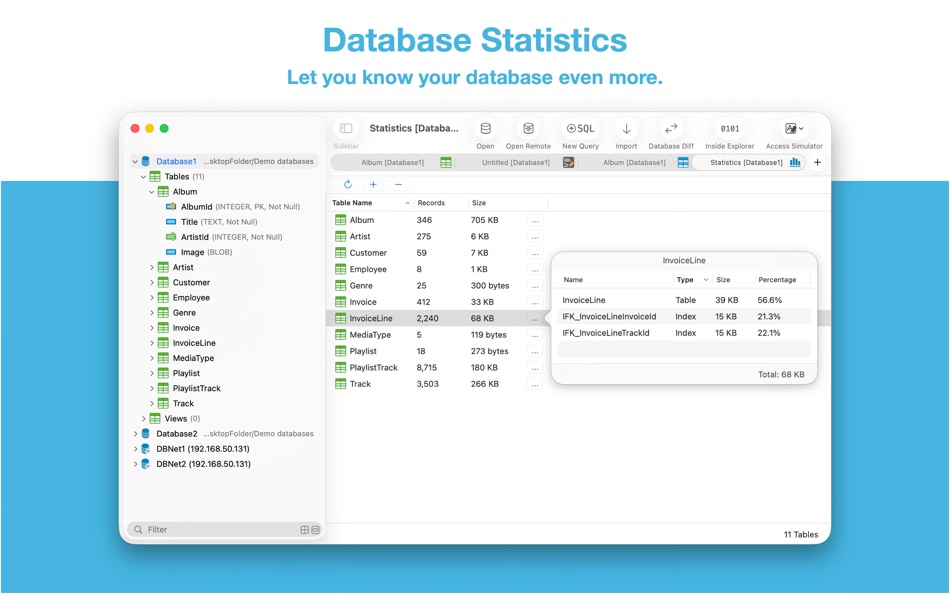The width and height of the screenshot is (950, 594).
Task: Open the Database Diff tool
Action: 670,128
